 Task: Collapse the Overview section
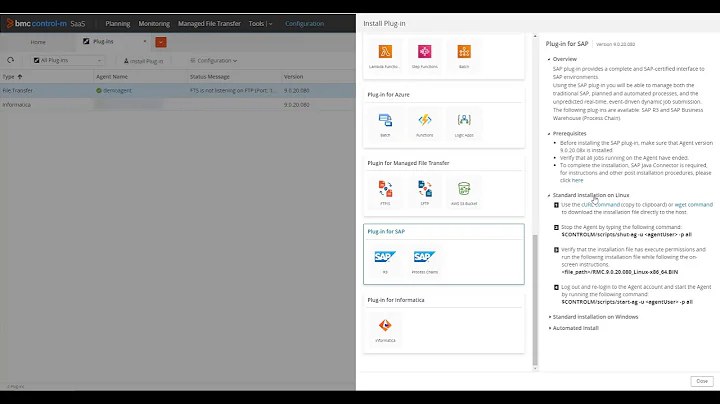point(549,59)
